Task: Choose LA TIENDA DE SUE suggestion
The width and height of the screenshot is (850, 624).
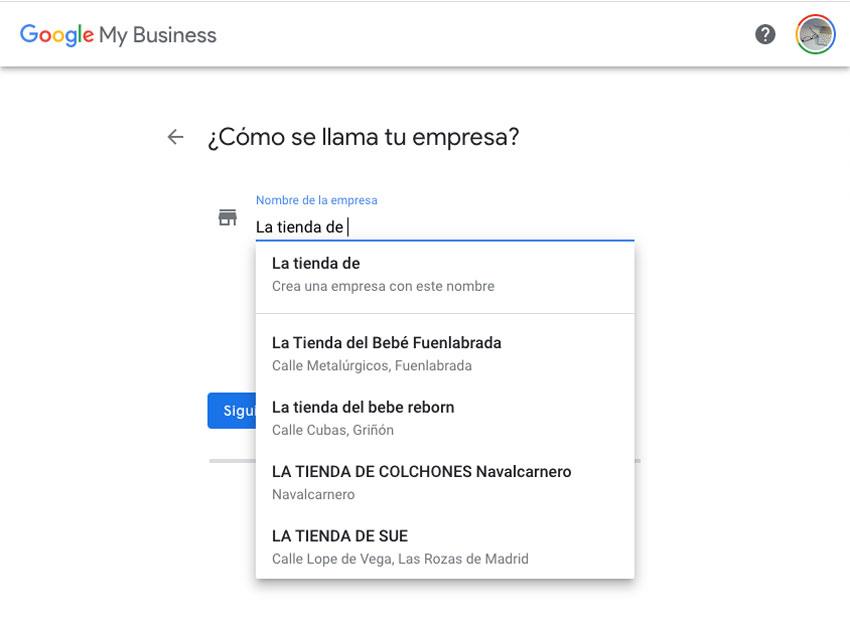Action: (445, 546)
